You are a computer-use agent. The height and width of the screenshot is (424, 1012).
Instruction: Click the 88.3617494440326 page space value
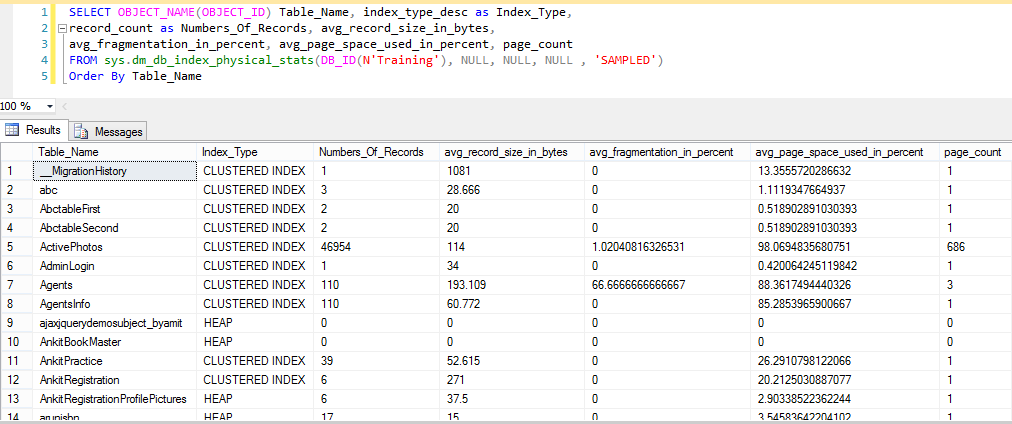click(x=845, y=285)
